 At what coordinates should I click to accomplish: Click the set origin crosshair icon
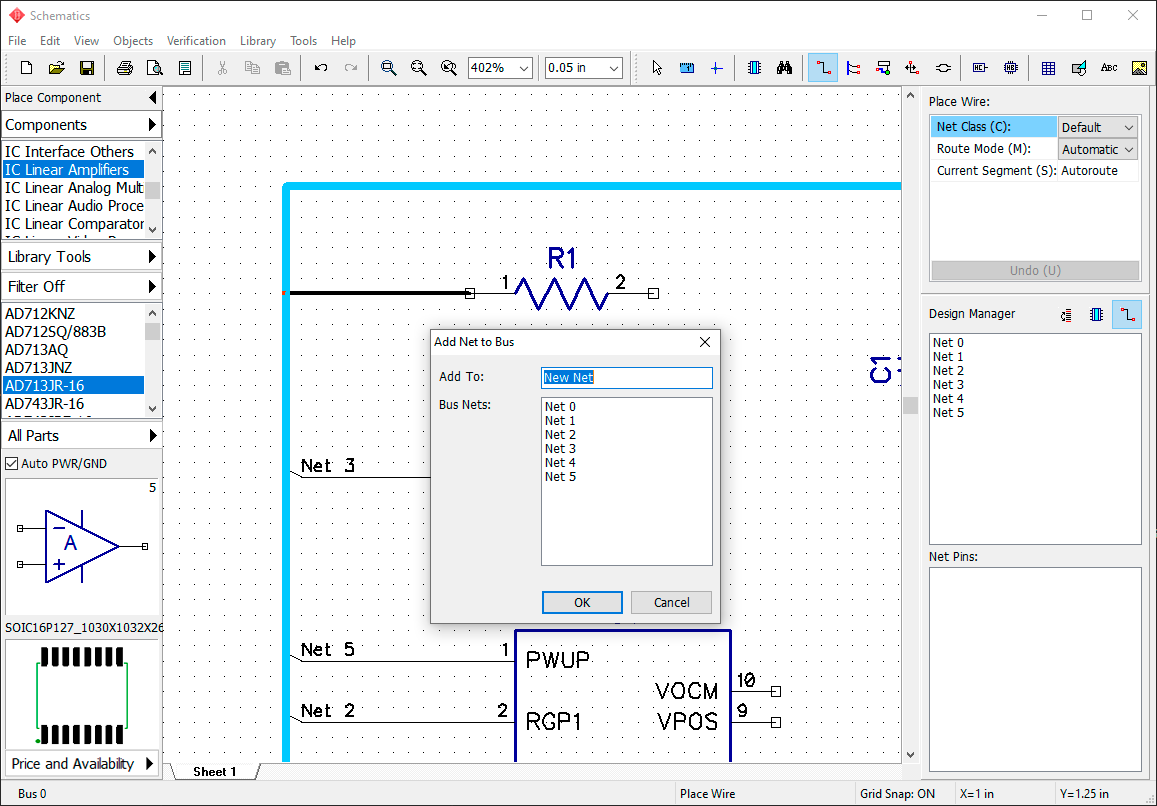click(716, 68)
